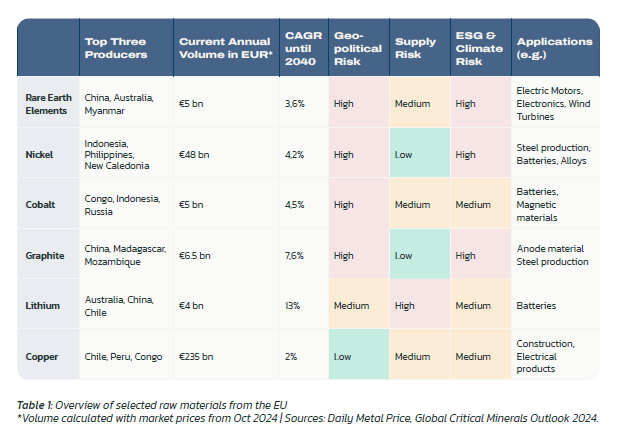Select the "ESG & Climate Risk" header
The width and height of the screenshot is (617, 443).
tap(475, 48)
